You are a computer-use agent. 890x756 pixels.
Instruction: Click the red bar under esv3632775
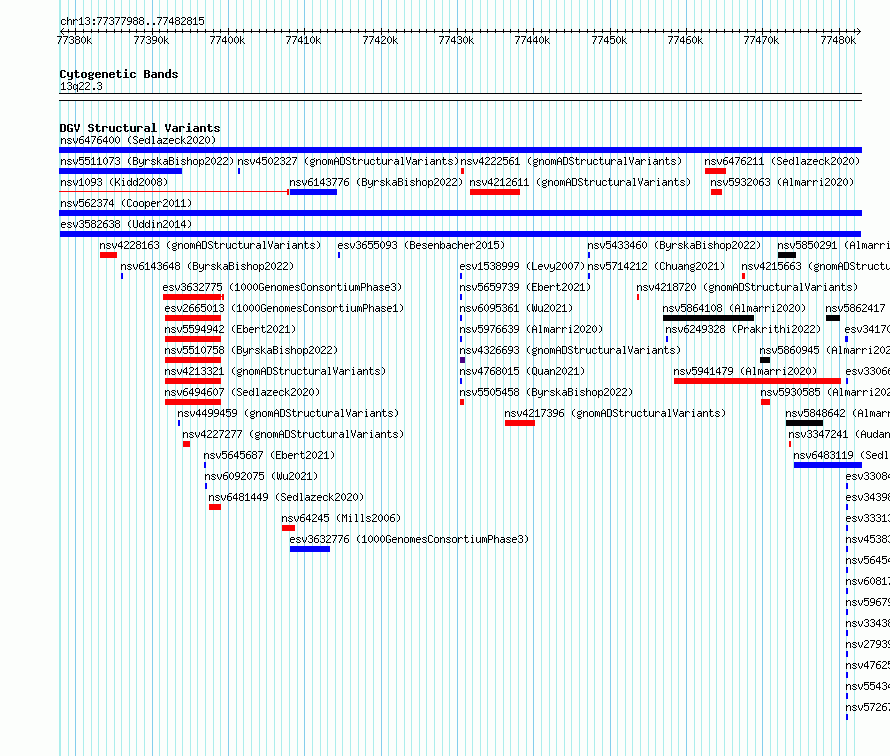193,297
